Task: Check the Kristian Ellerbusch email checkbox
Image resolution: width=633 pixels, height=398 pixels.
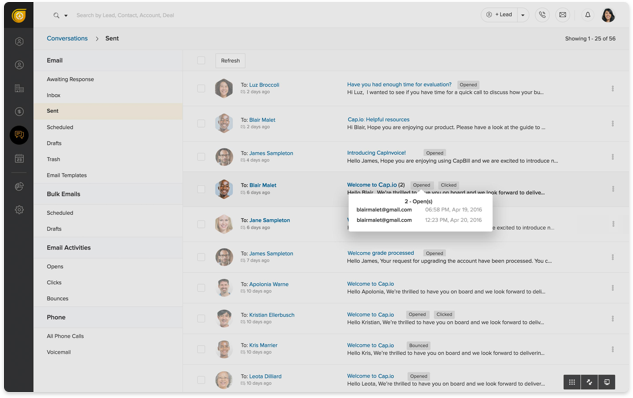Action: click(x=201, y=318)
